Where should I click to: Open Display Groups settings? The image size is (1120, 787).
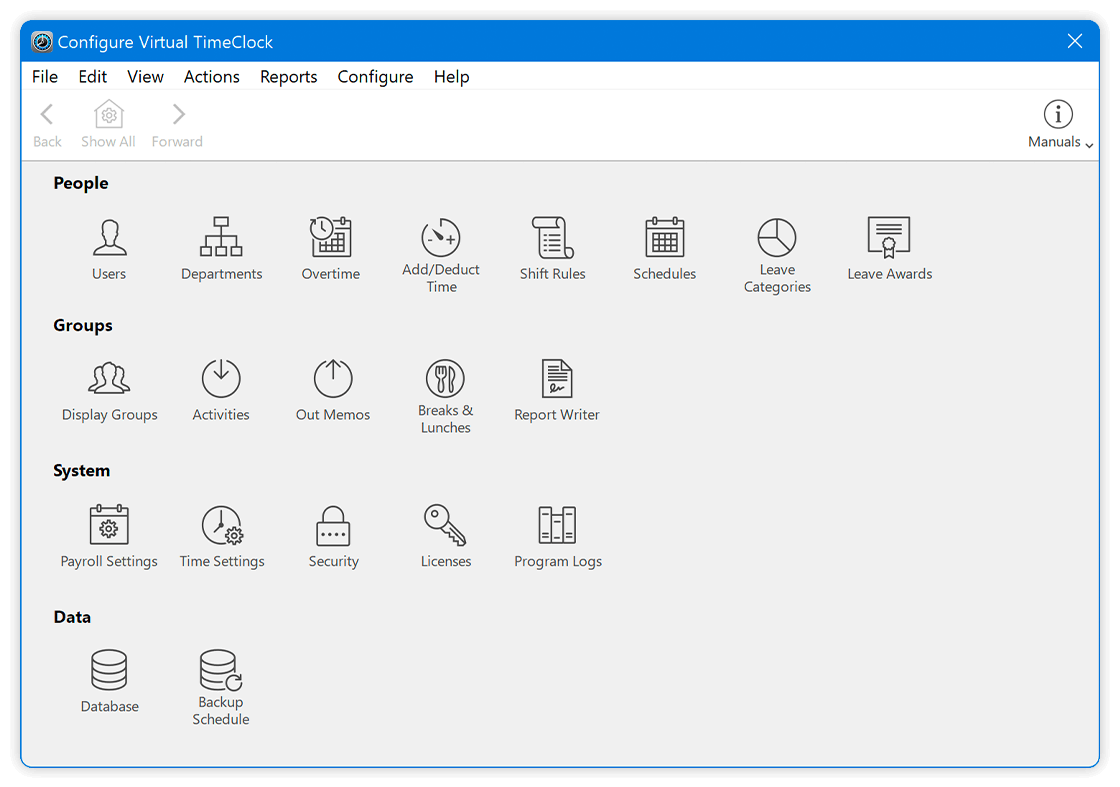pos(109,380)
